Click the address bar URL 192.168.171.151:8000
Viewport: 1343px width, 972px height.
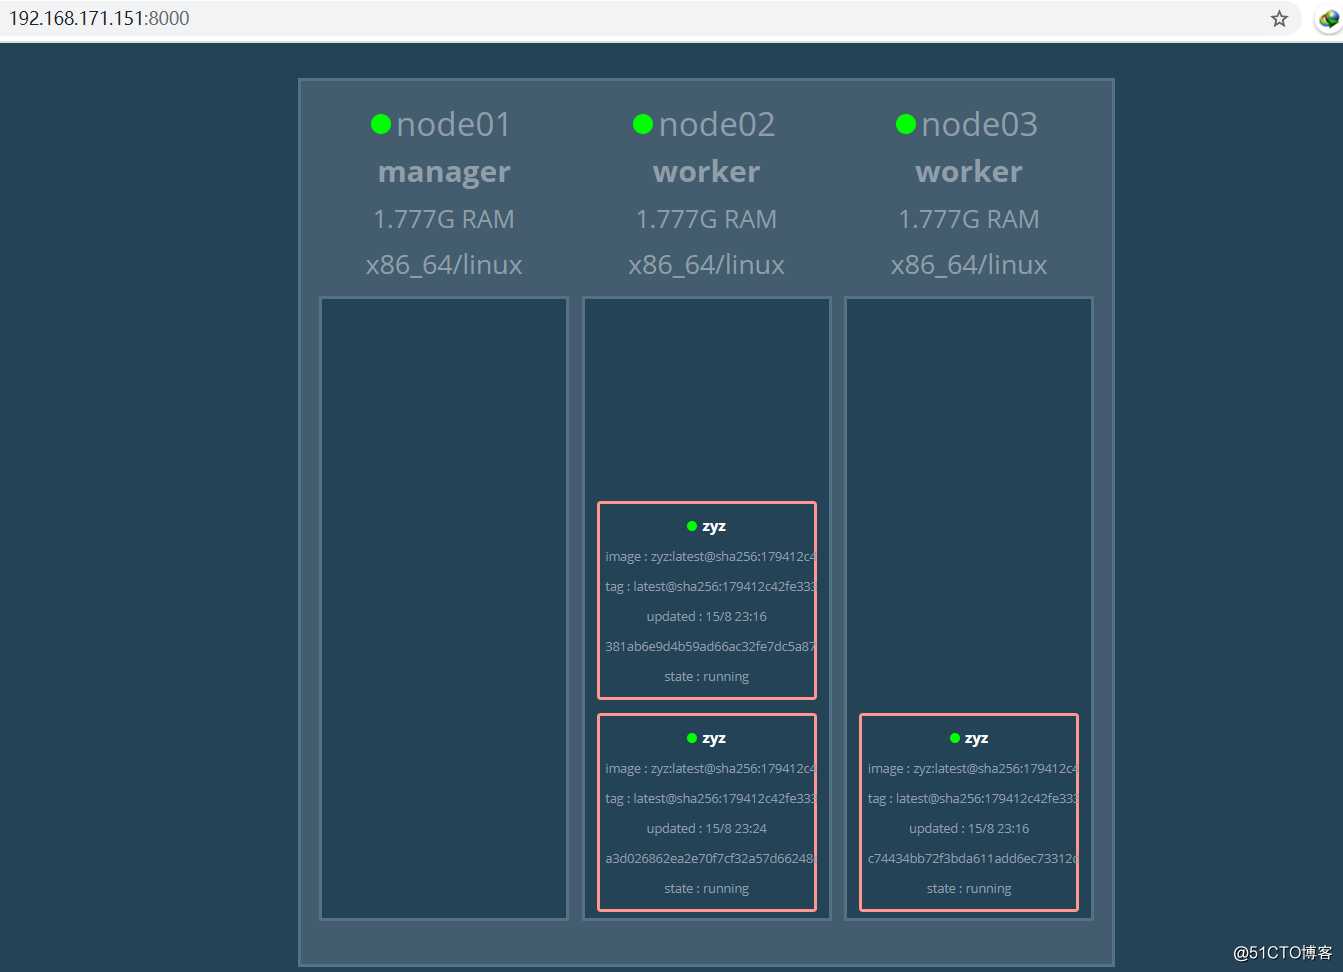[99, 18]
